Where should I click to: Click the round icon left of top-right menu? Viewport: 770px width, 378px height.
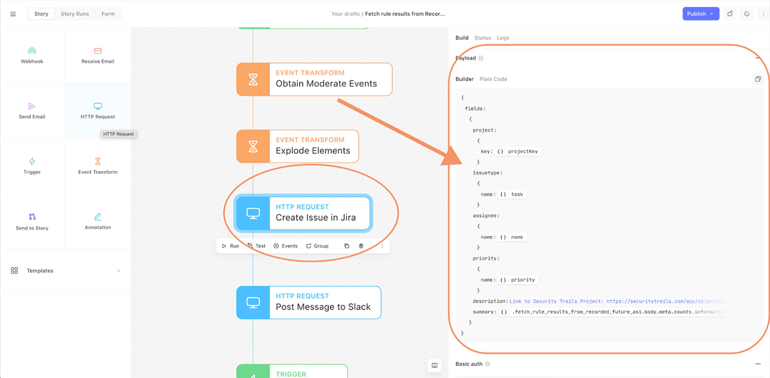pos(747,14)
